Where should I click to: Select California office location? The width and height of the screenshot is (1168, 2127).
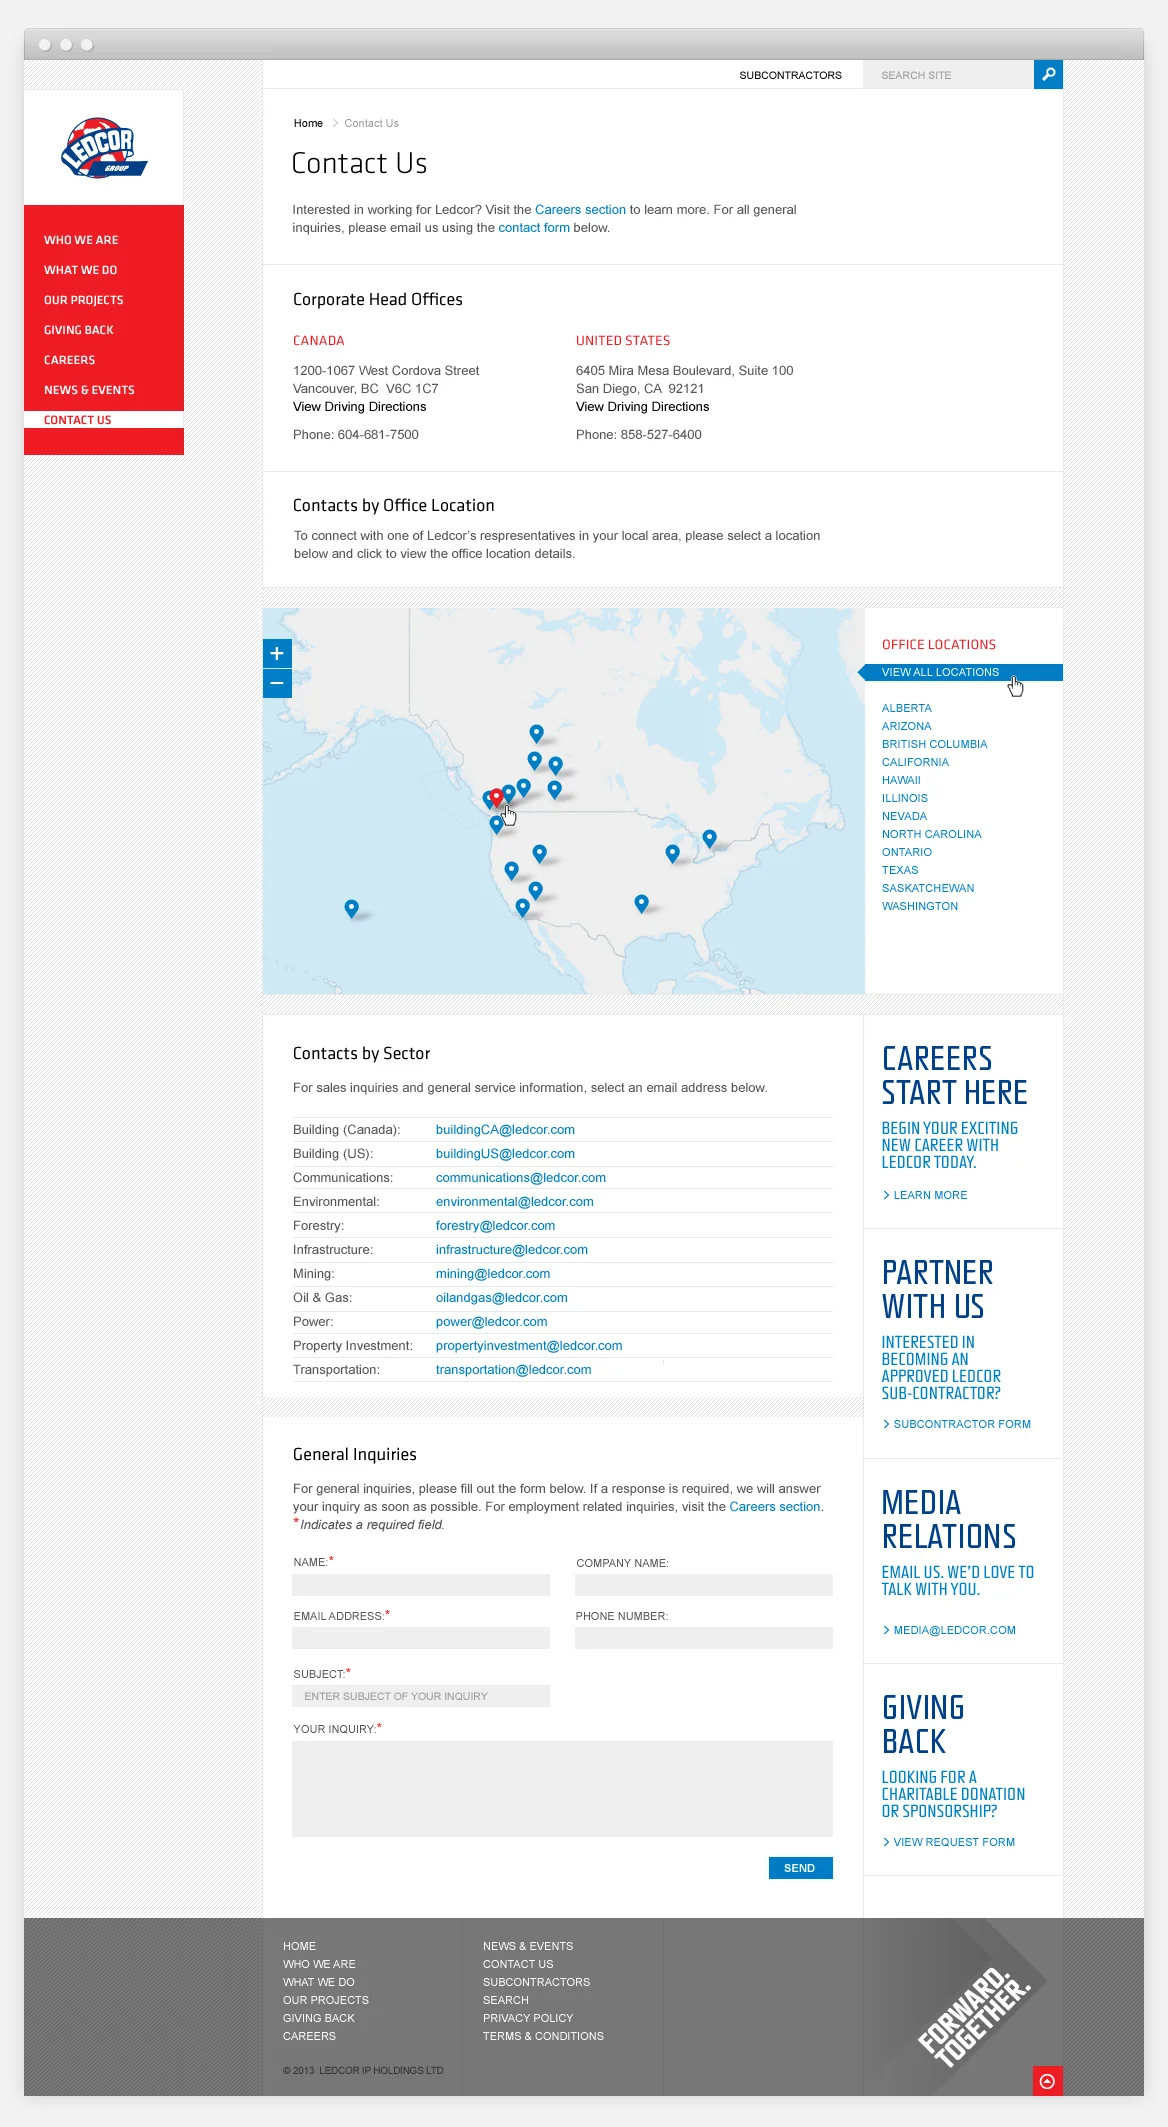pos(915,762)
